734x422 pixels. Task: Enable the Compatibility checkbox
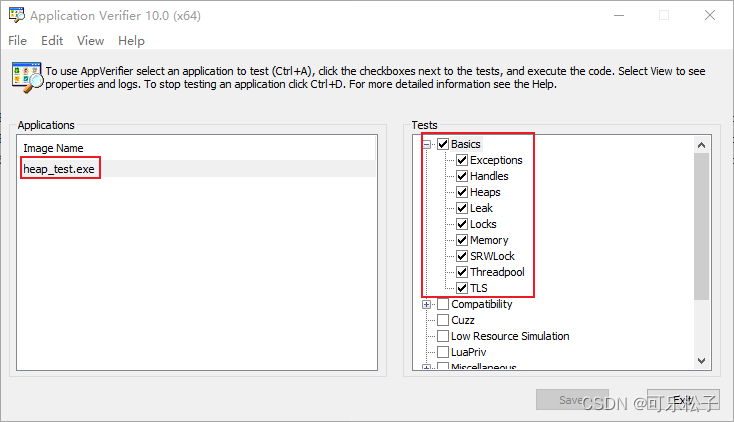(x=443, y=304)
